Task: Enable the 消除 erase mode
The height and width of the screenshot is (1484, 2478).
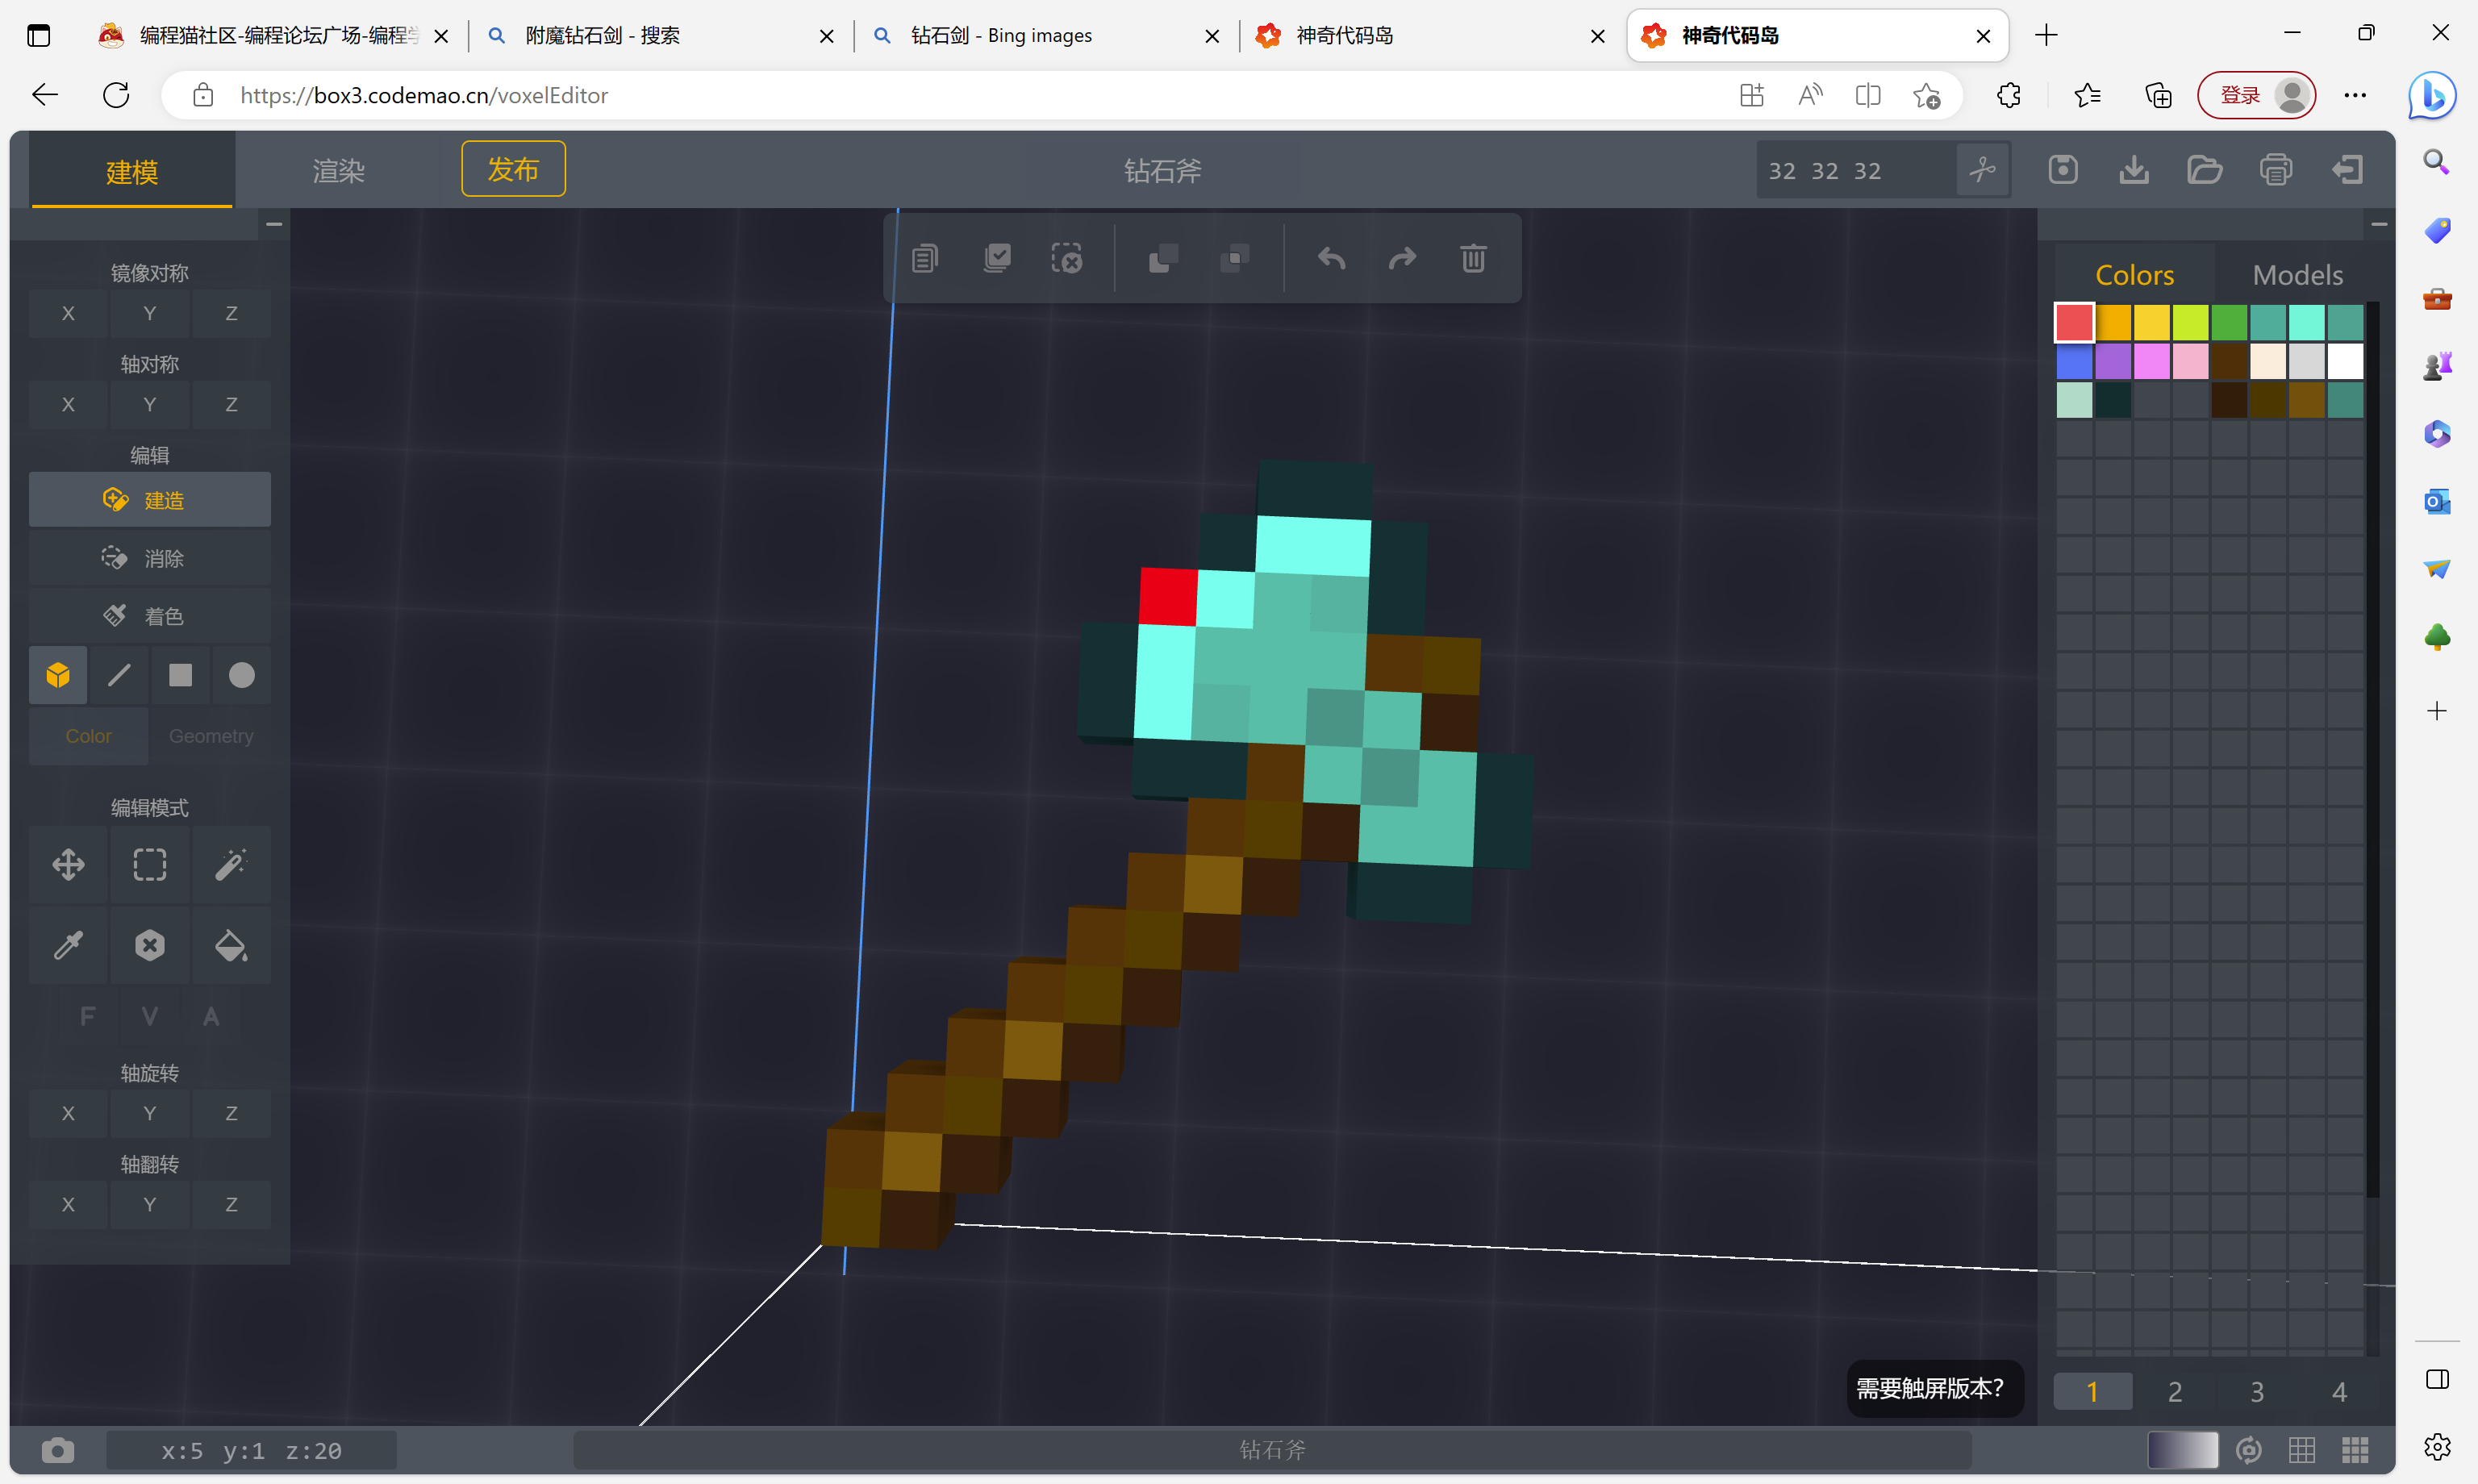Action: [x=150, y=558]
